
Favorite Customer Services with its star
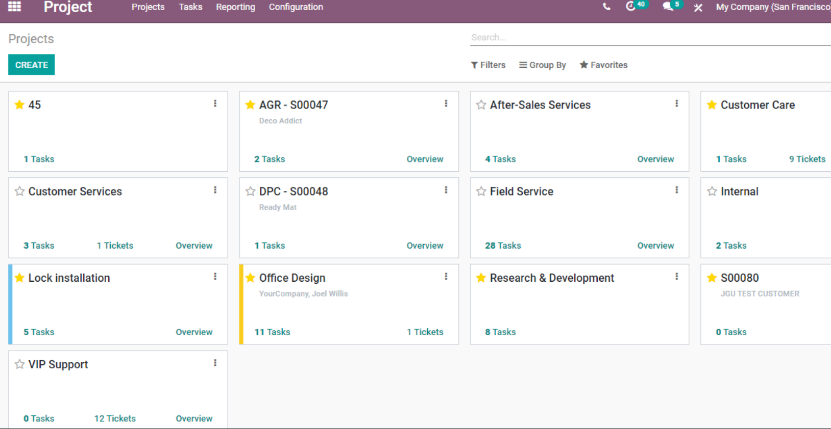coord(20,191)
